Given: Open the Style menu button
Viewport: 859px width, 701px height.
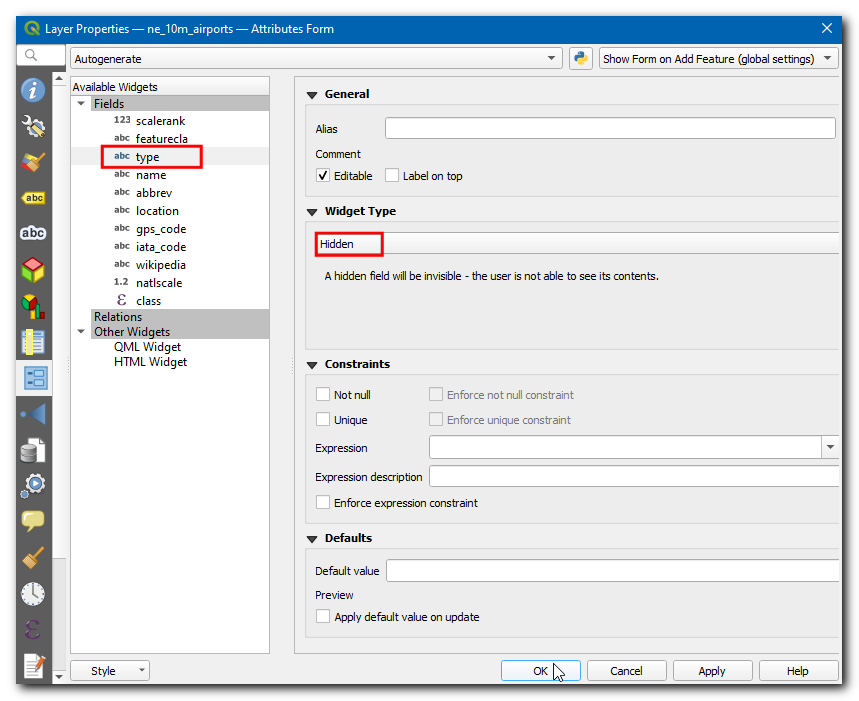Looking at the screenshot, I should (110, 671).
